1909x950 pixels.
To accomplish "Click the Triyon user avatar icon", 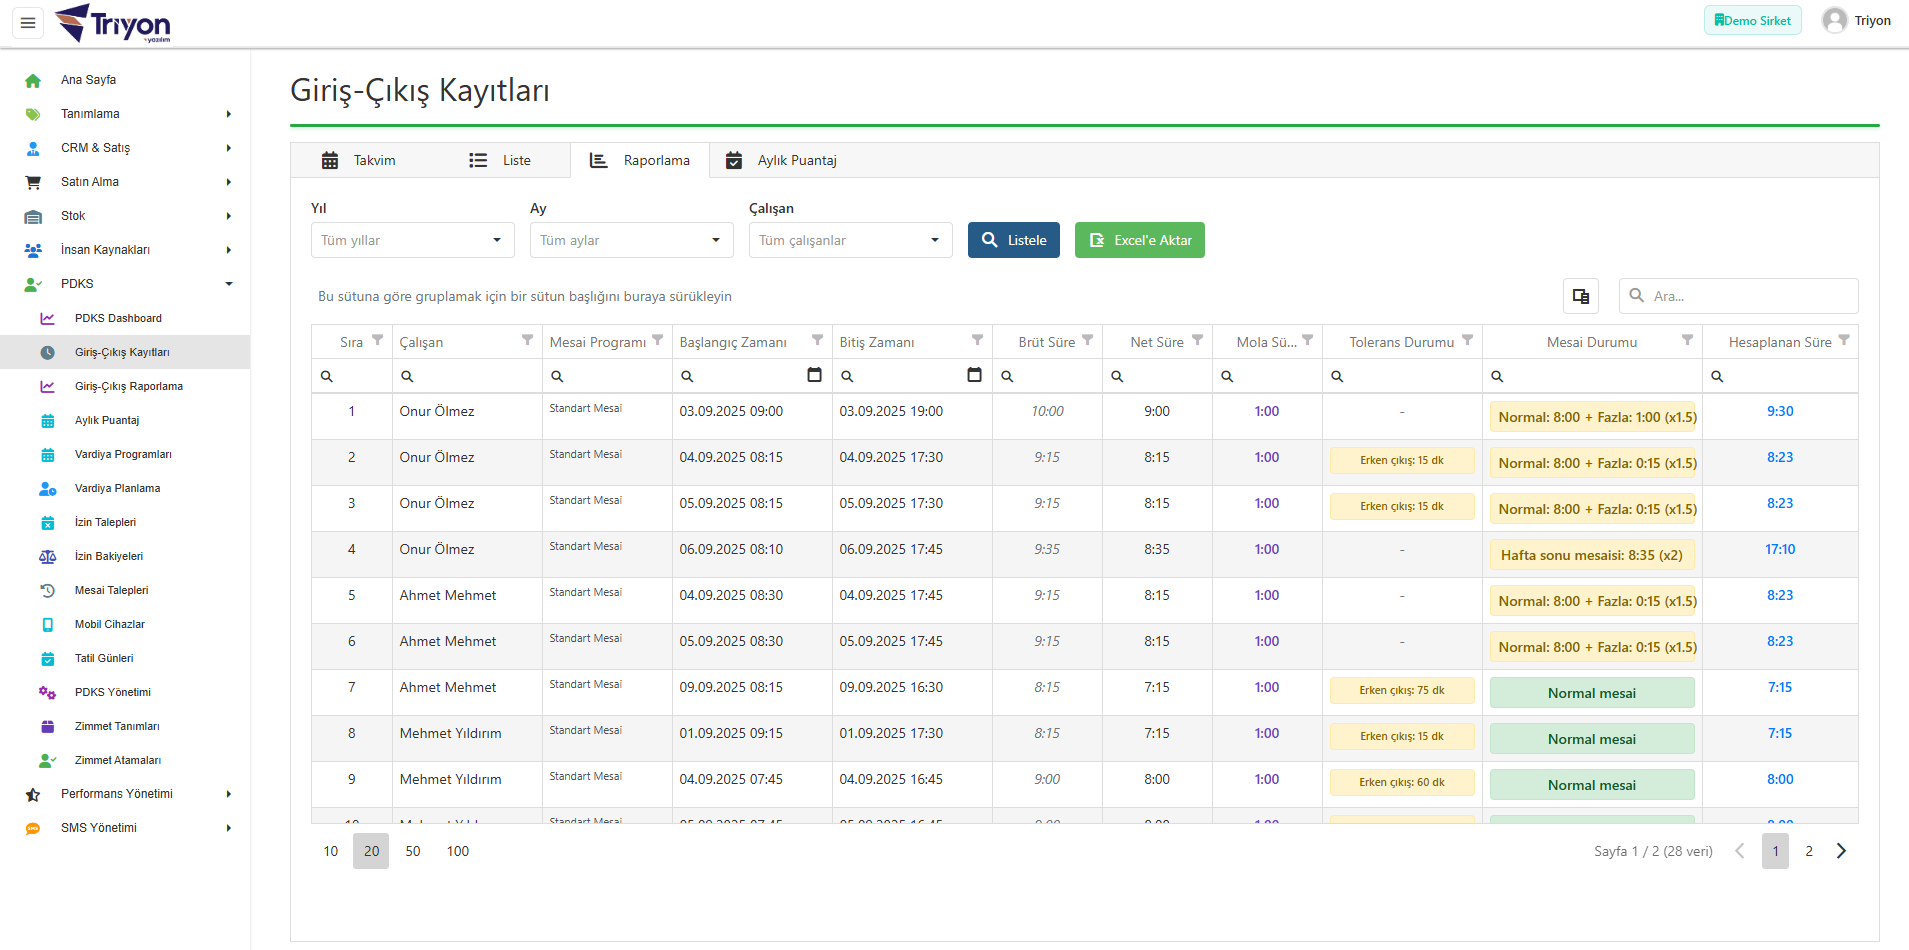I will 1834,21.
